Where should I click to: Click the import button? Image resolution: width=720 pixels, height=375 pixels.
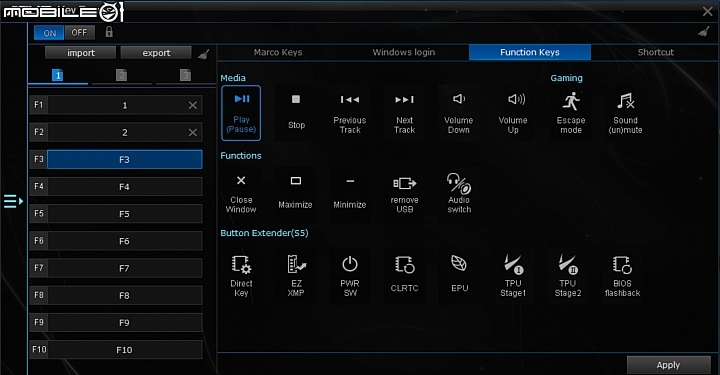[x=81, y=53]
